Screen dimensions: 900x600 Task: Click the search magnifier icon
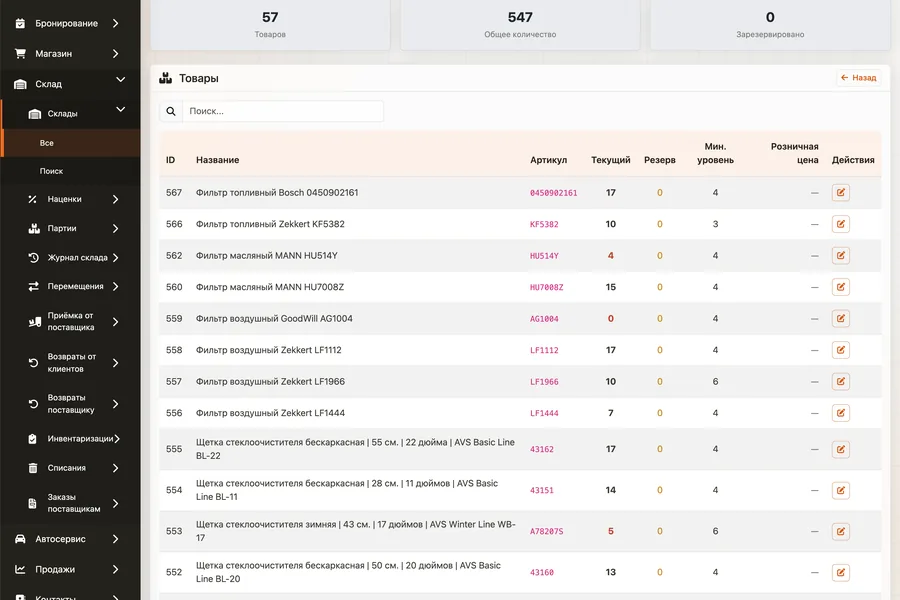click(x=170, y=111)
